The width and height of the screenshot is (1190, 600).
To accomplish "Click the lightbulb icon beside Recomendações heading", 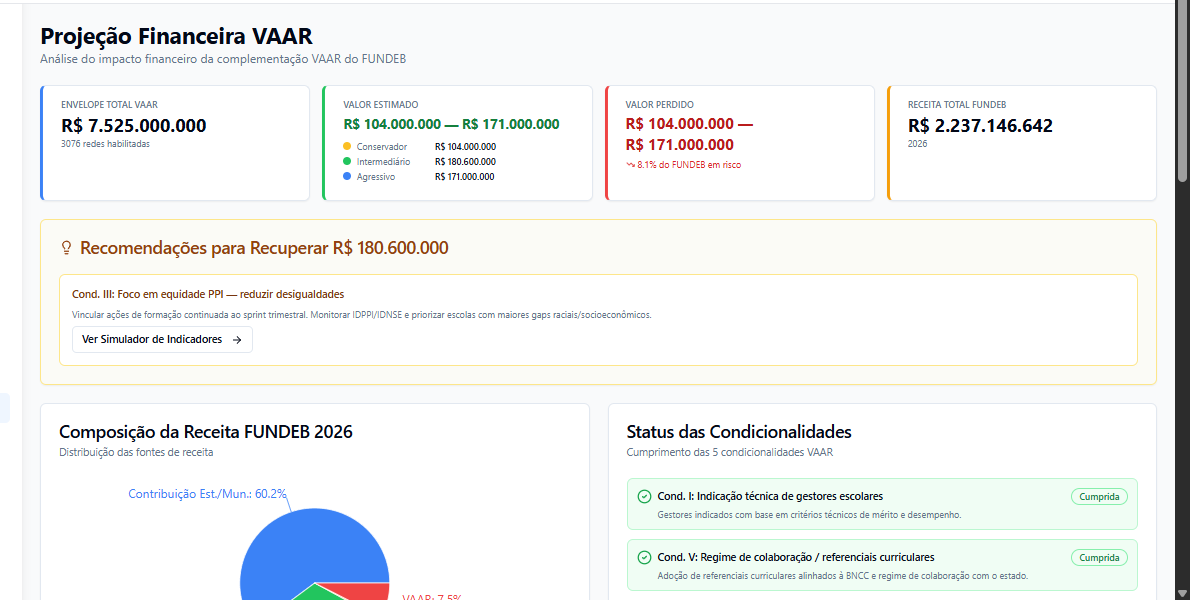I will pyautogui.click(x=66, y=247).
